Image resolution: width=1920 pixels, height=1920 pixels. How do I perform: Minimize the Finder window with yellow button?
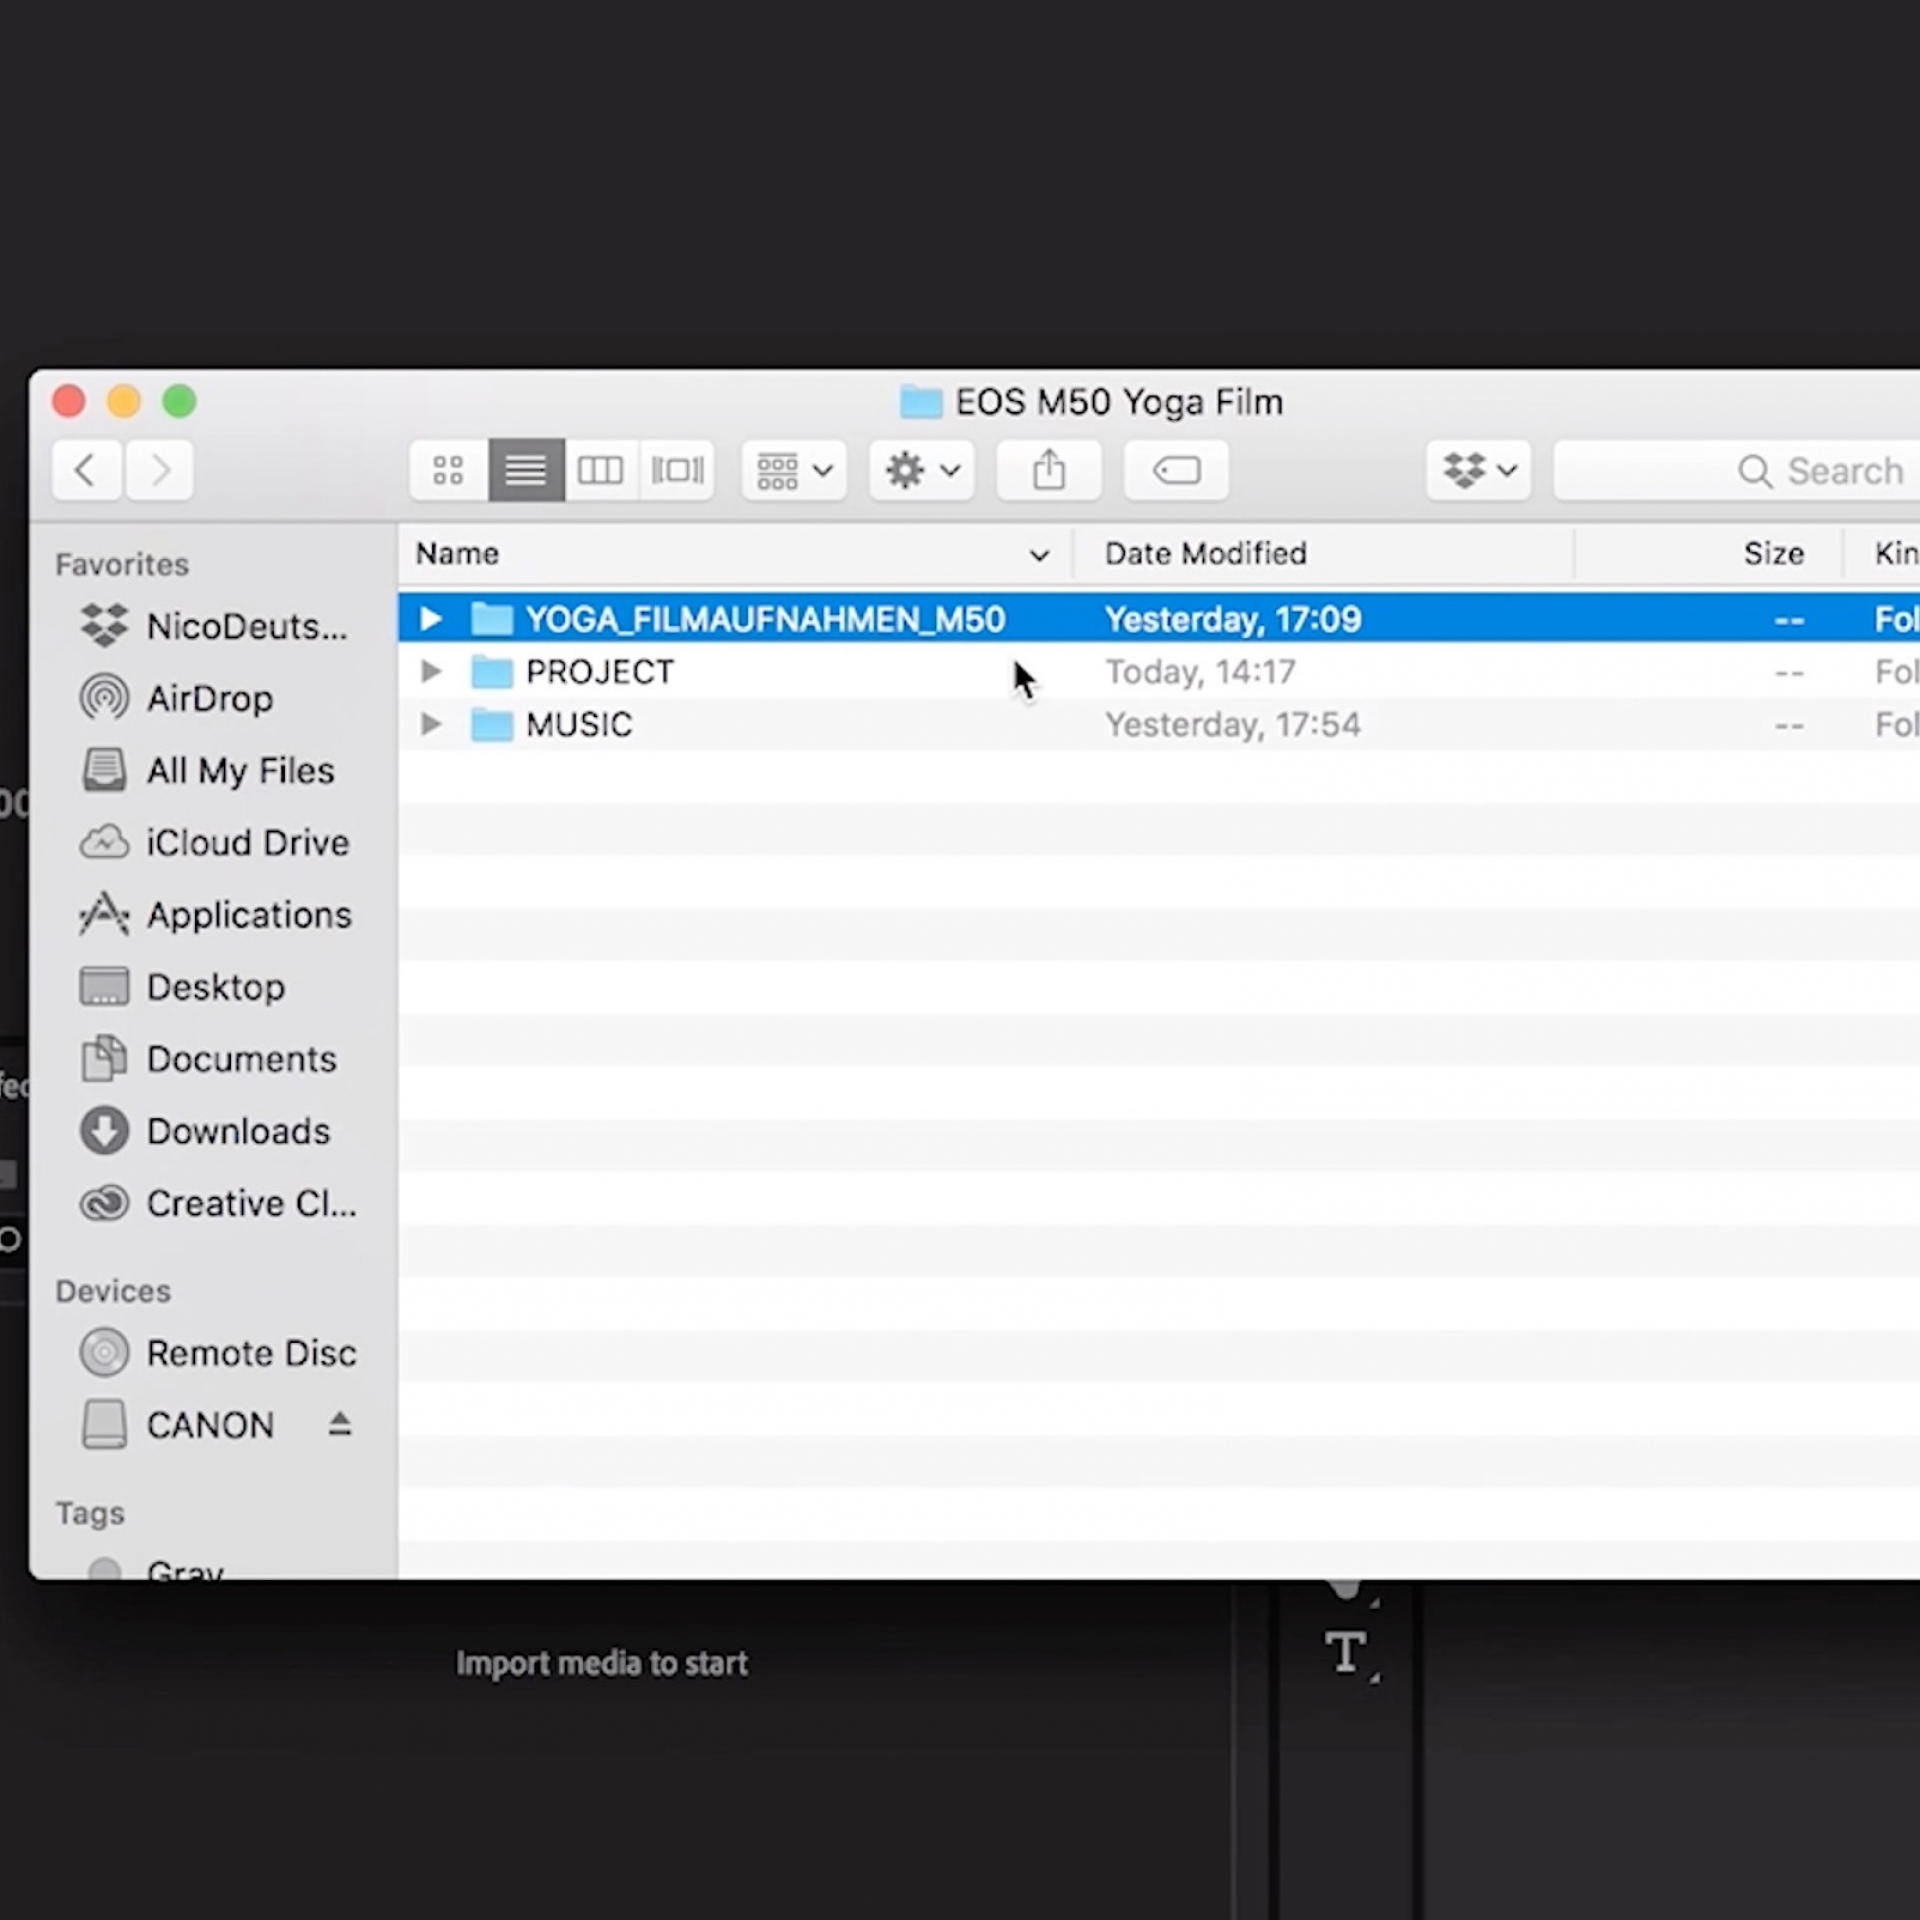point(124,401)
